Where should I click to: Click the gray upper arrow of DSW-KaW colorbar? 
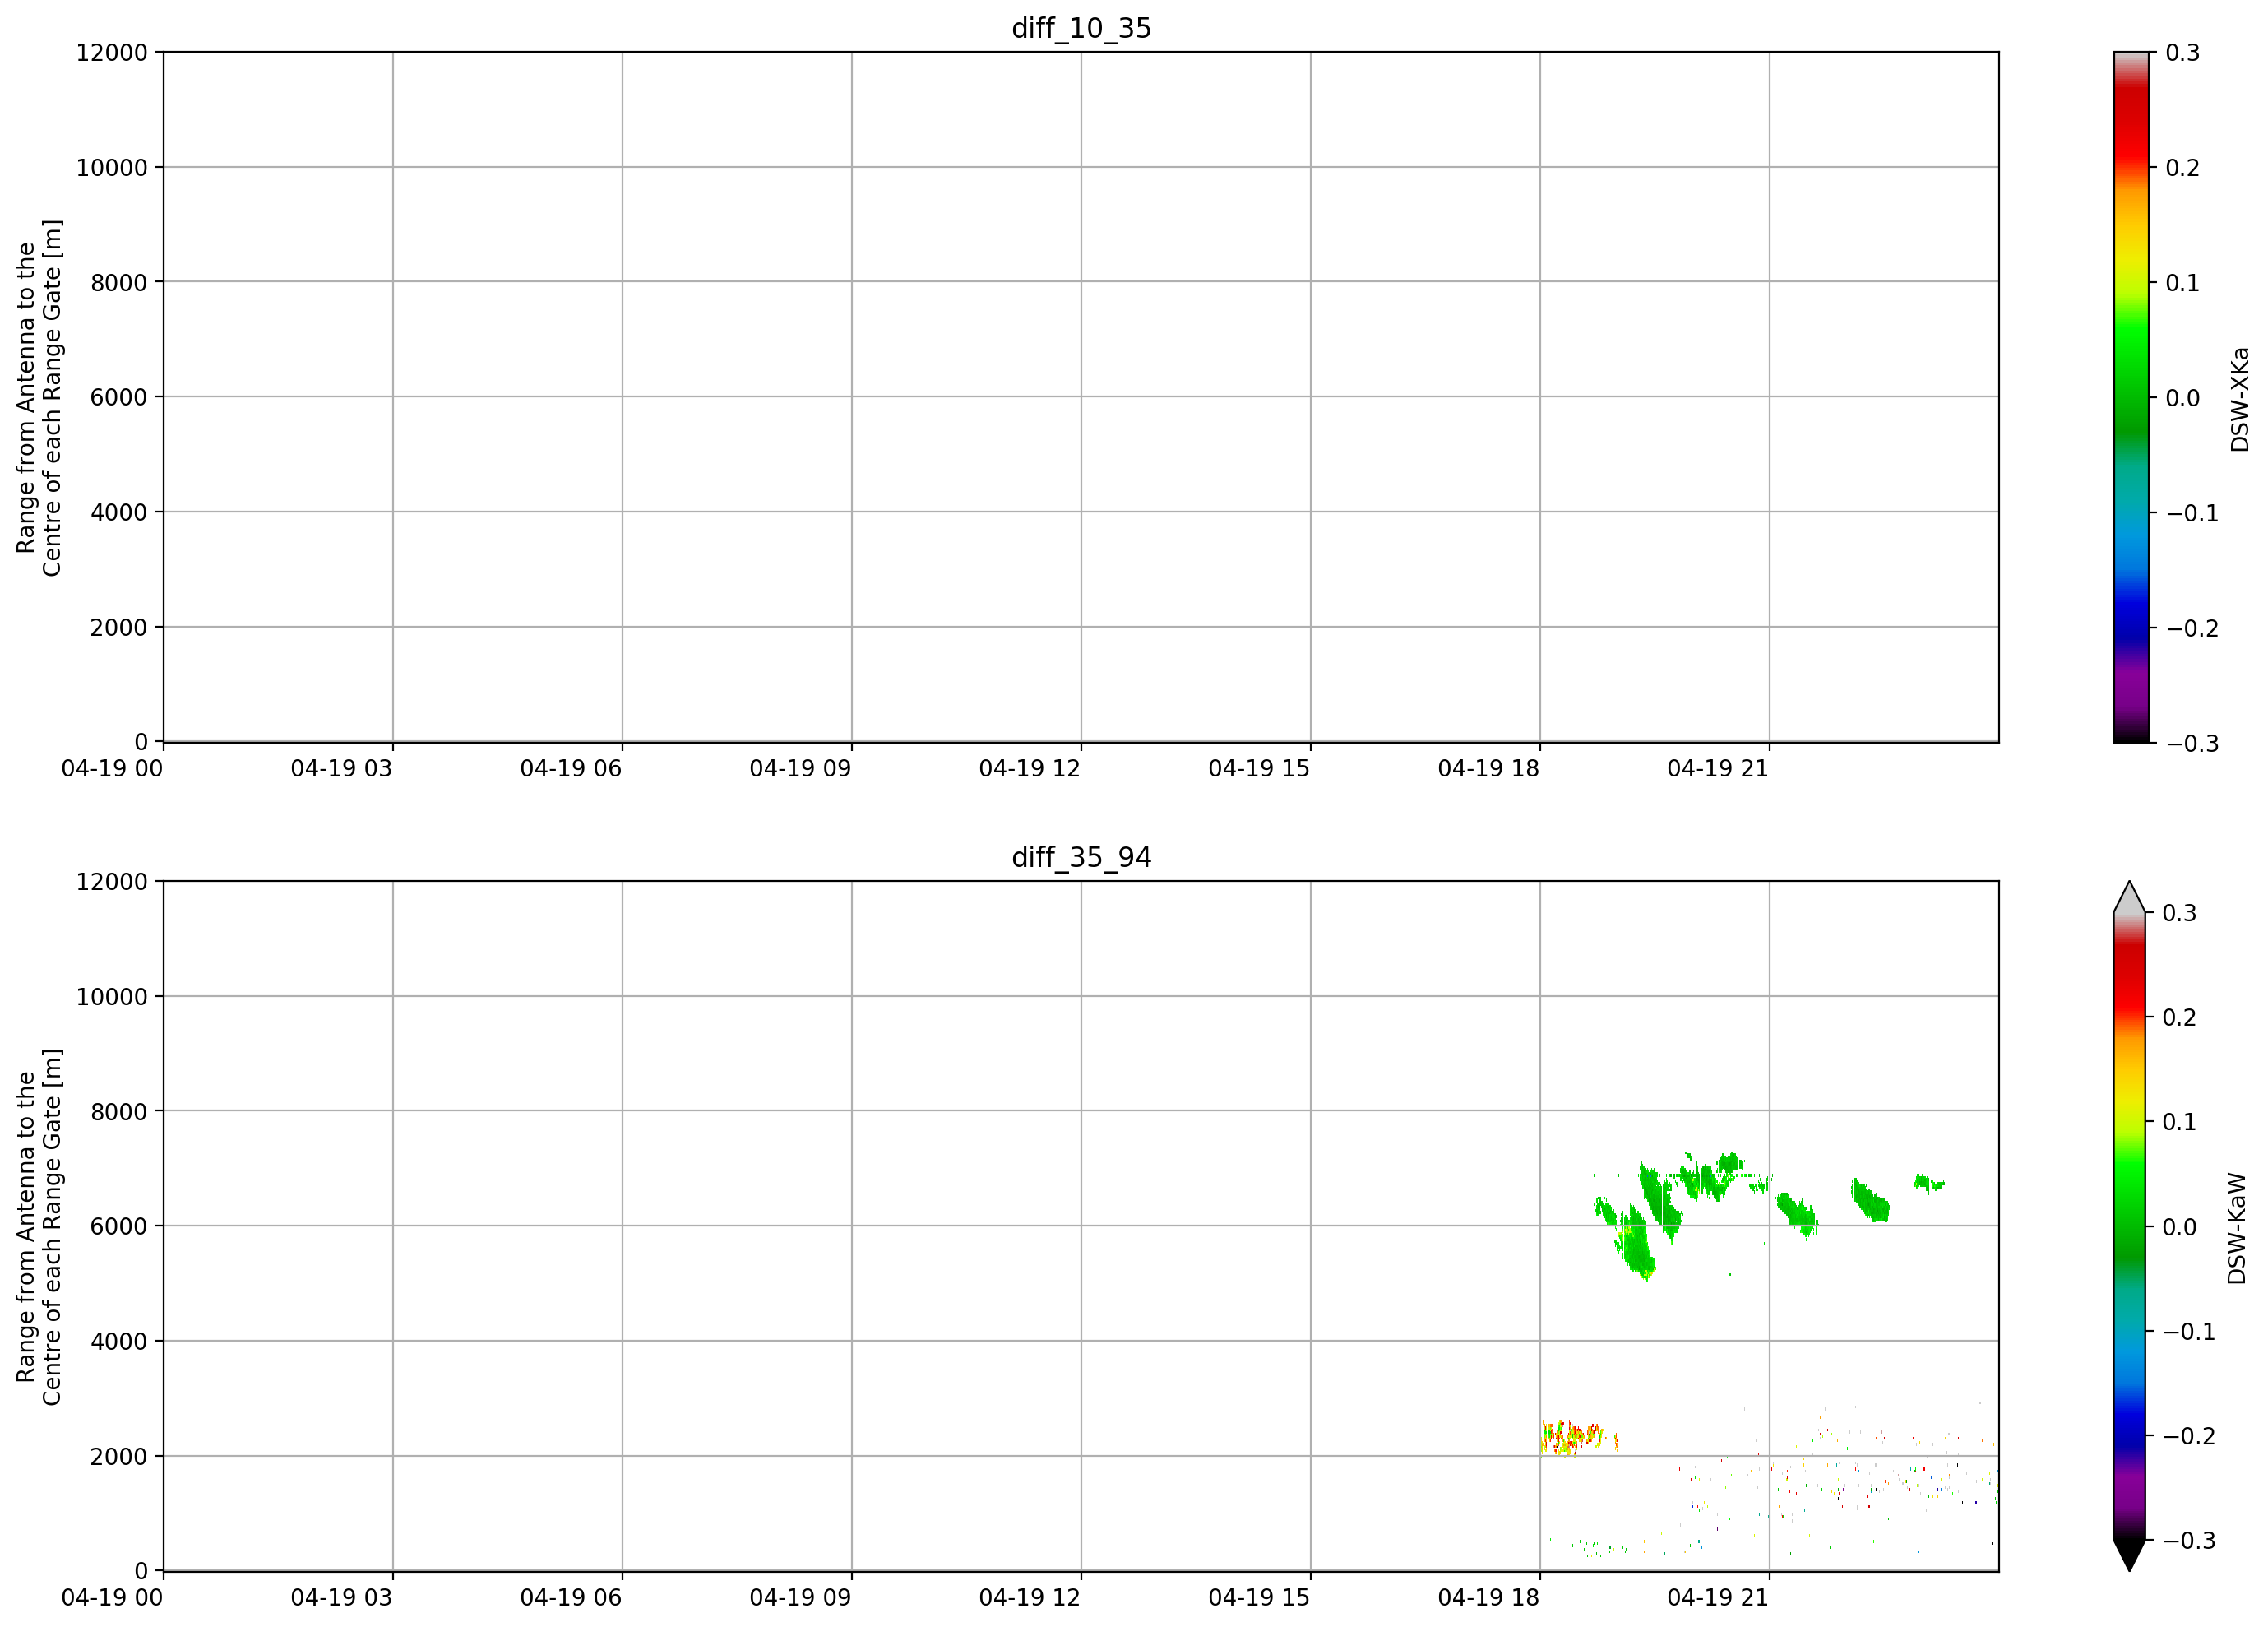[2130, 898]
